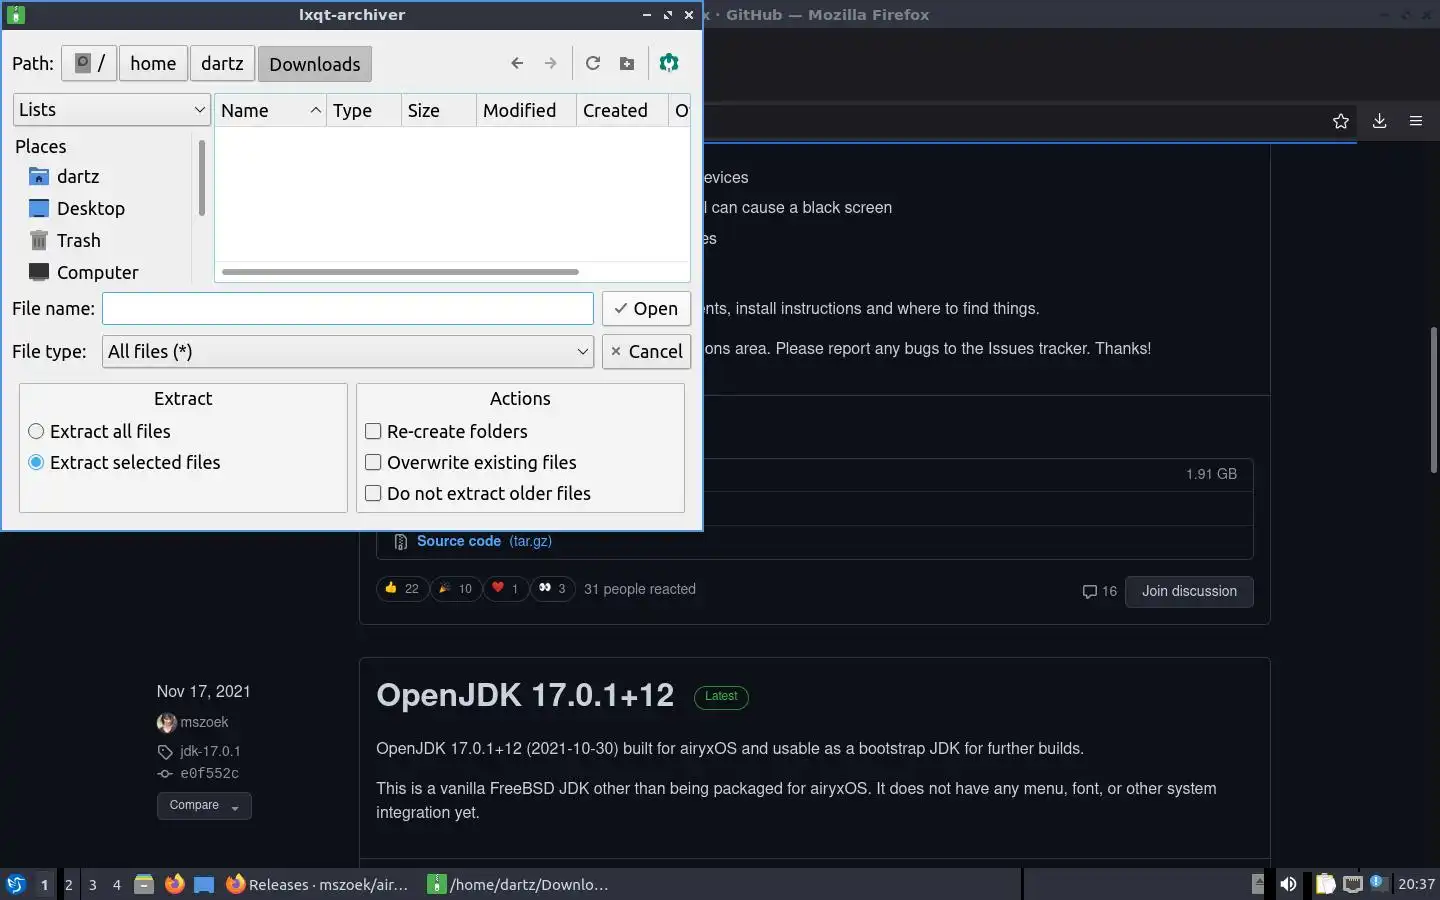
Task: Click the Firefox page vertical scrollbar
Action: [1433, 400]
